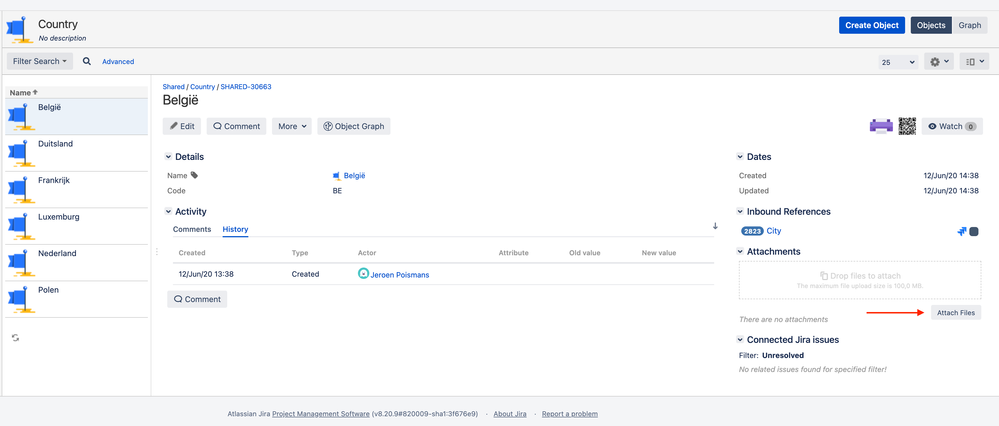Open the About Jira footer link

[510, 414]
